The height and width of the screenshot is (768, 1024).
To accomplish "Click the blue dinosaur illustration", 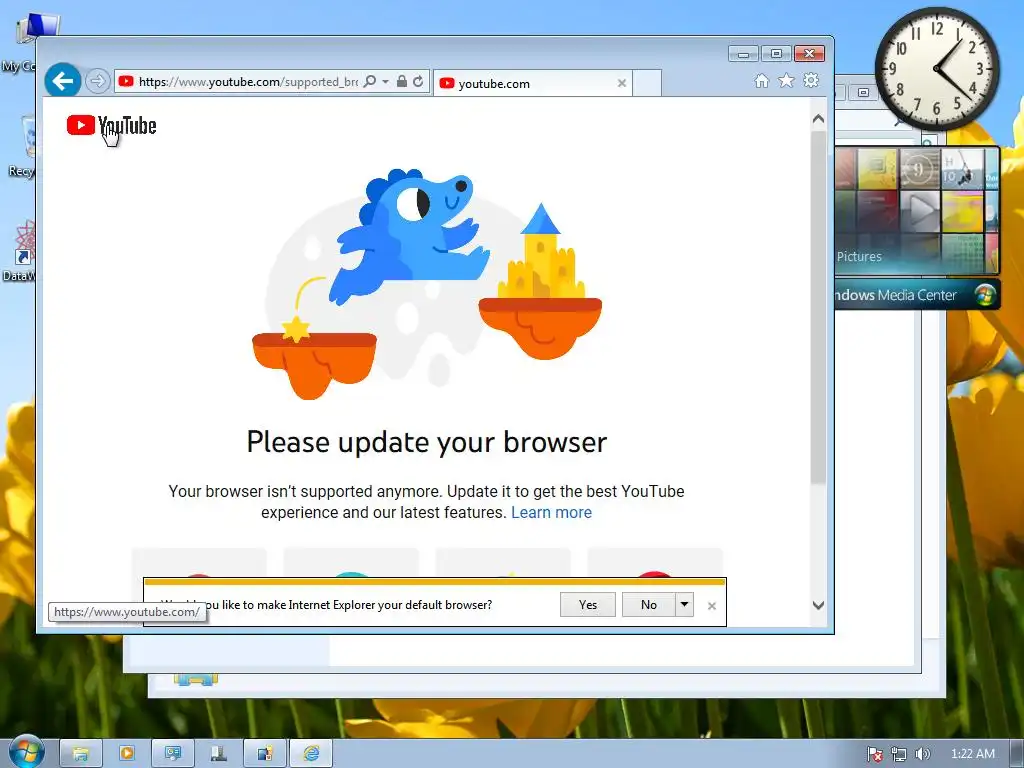I will click(x=409, y=235).
